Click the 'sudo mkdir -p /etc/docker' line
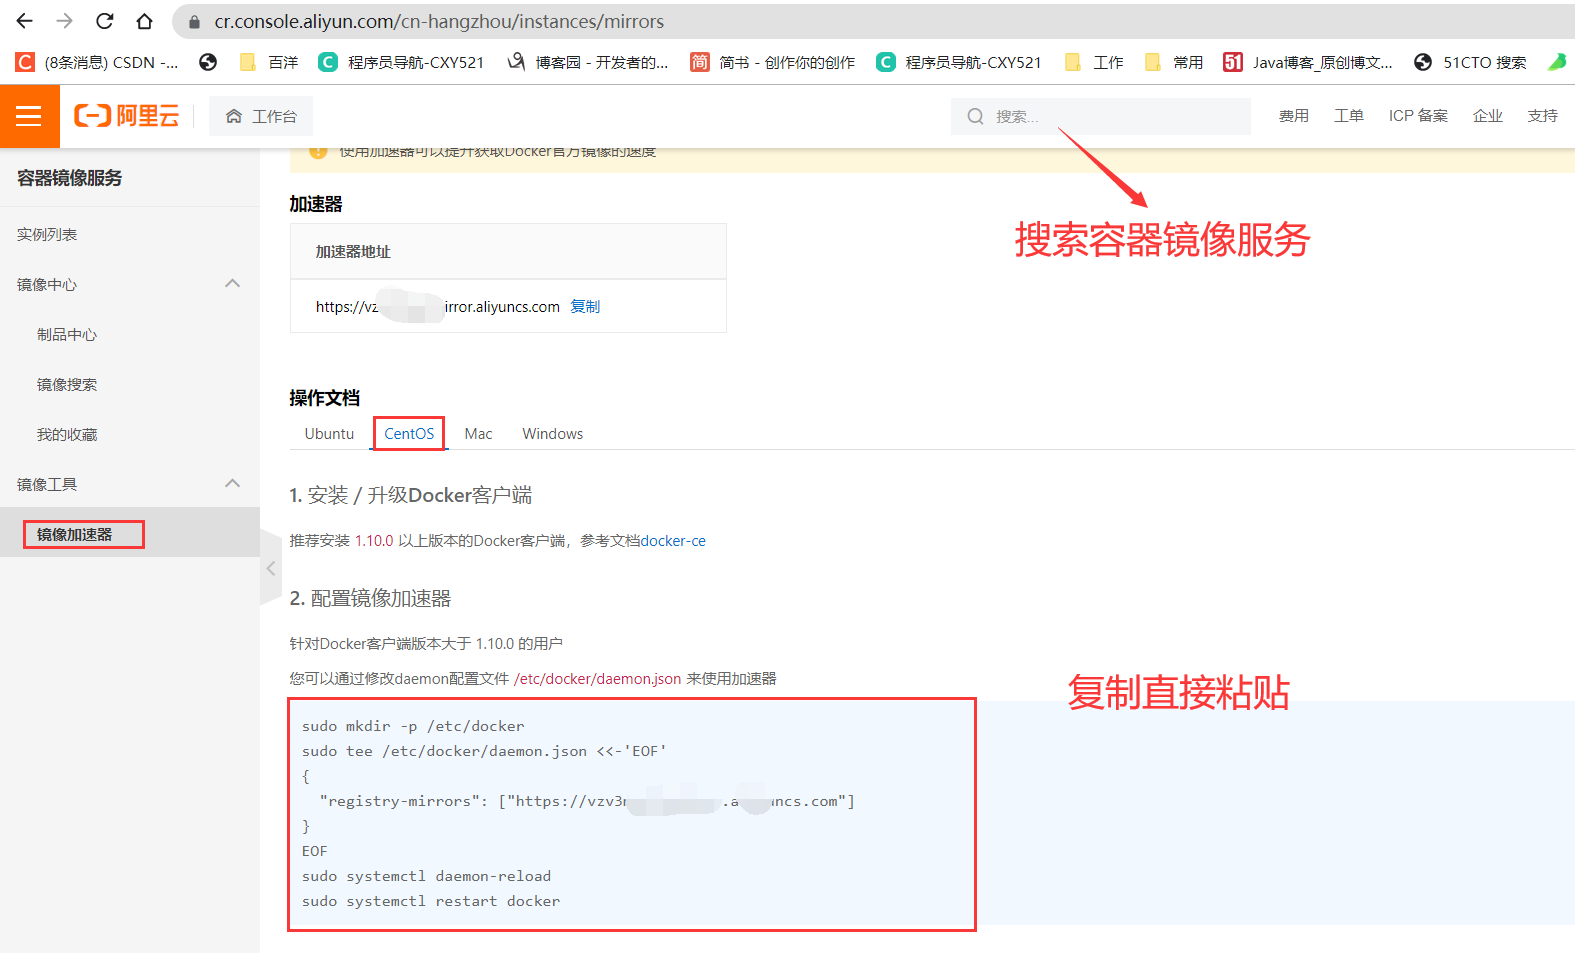Viewport: 1575px width, 953px height. [x=413, y=726]
